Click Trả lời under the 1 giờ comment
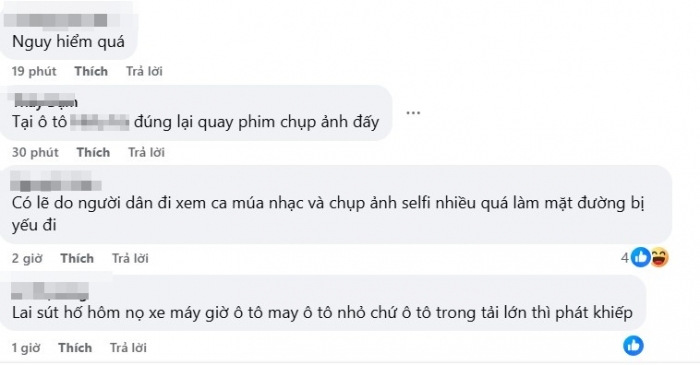 click(x=129, y=348)
